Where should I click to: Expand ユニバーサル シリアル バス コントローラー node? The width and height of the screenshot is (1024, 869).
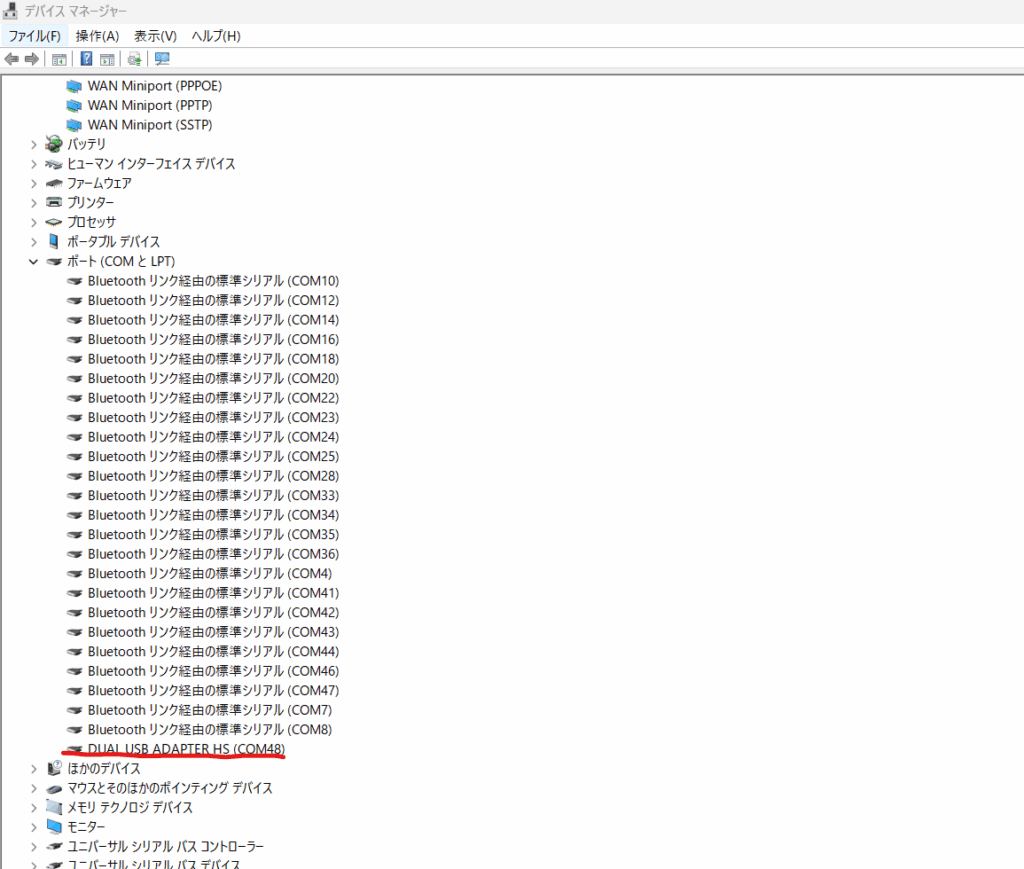(x=33, y=847)
